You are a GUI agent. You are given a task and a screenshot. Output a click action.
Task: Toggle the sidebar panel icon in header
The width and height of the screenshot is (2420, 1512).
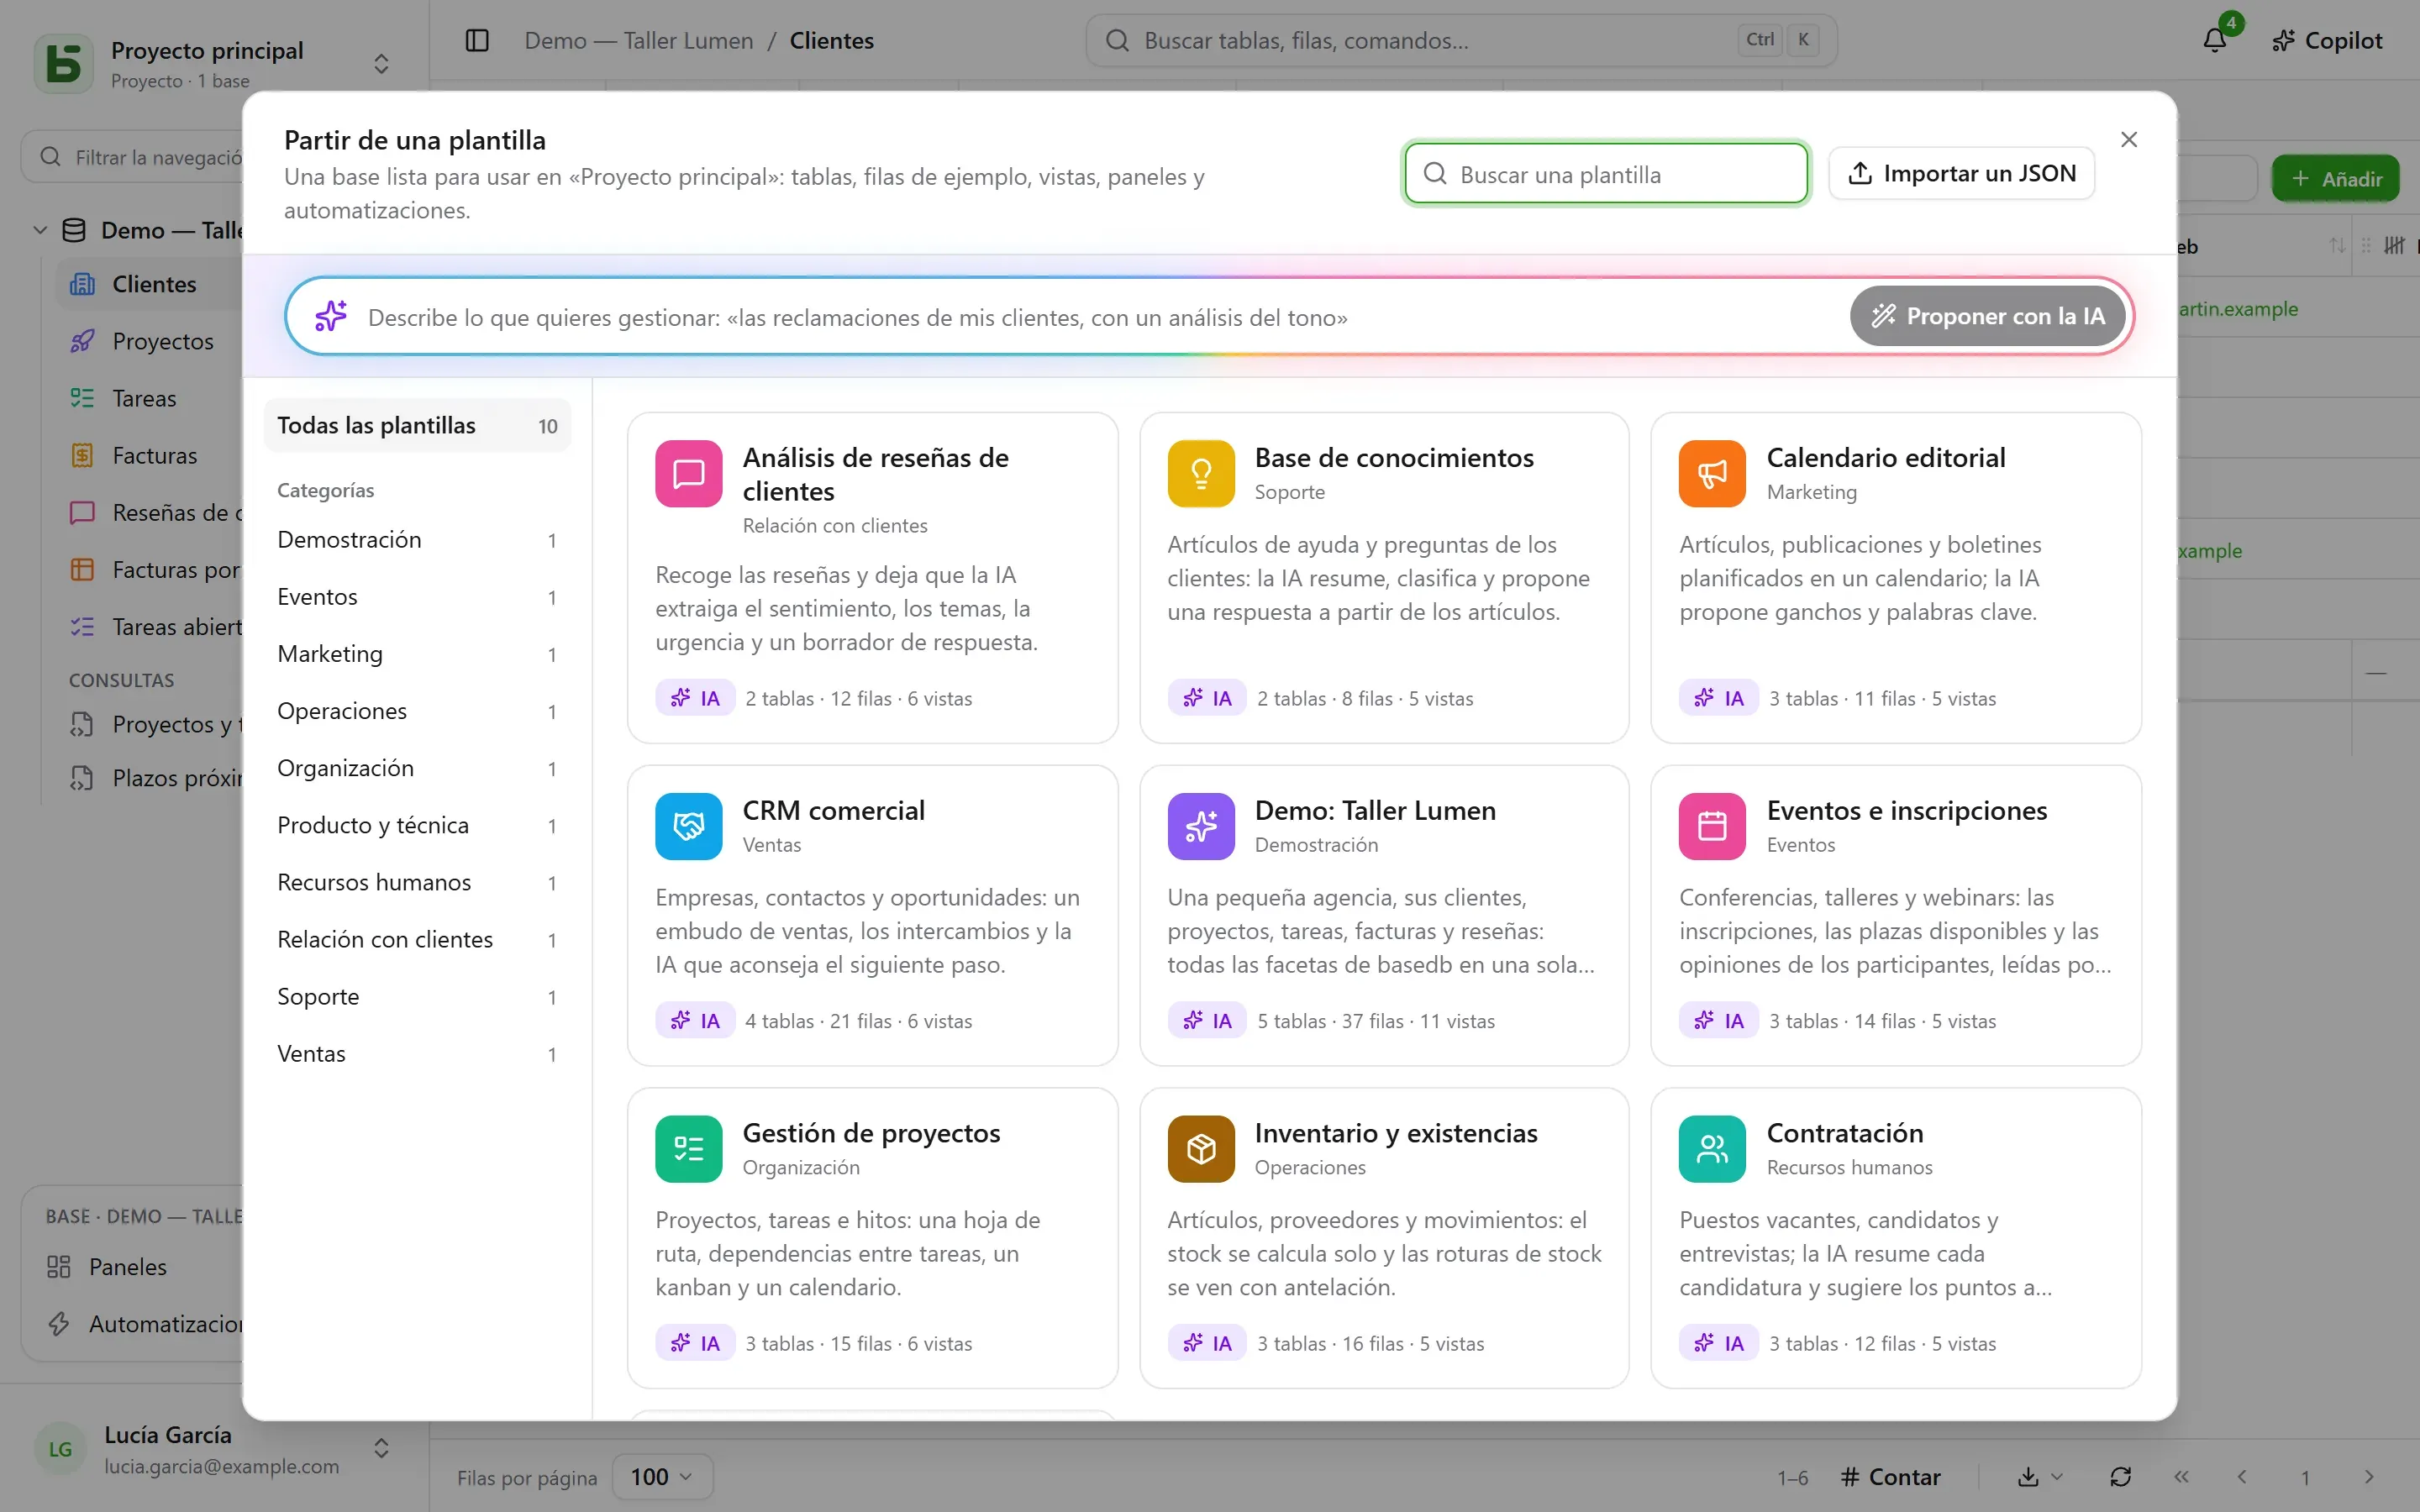pos(477,40)
